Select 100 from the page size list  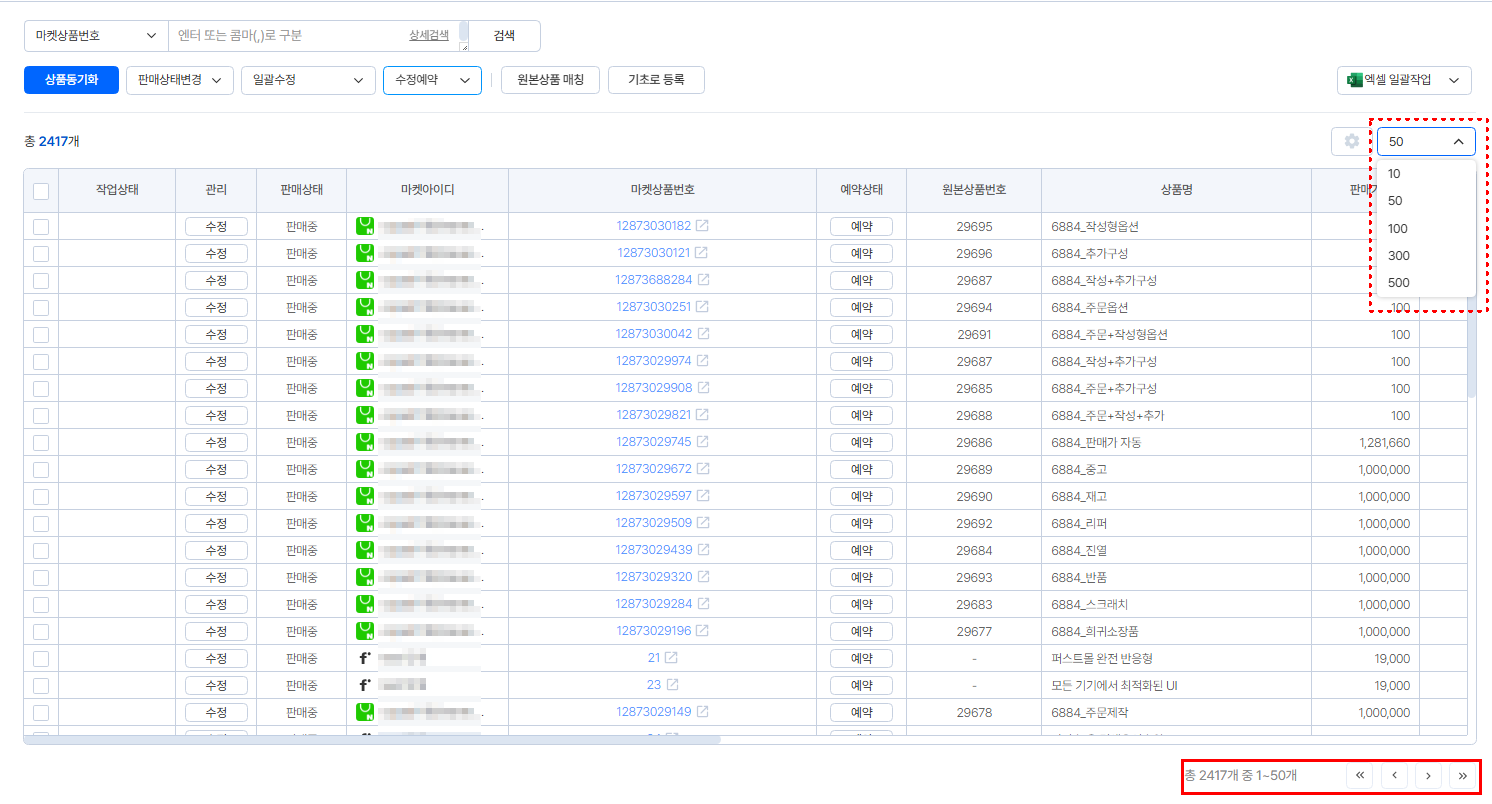[1398, 228]
